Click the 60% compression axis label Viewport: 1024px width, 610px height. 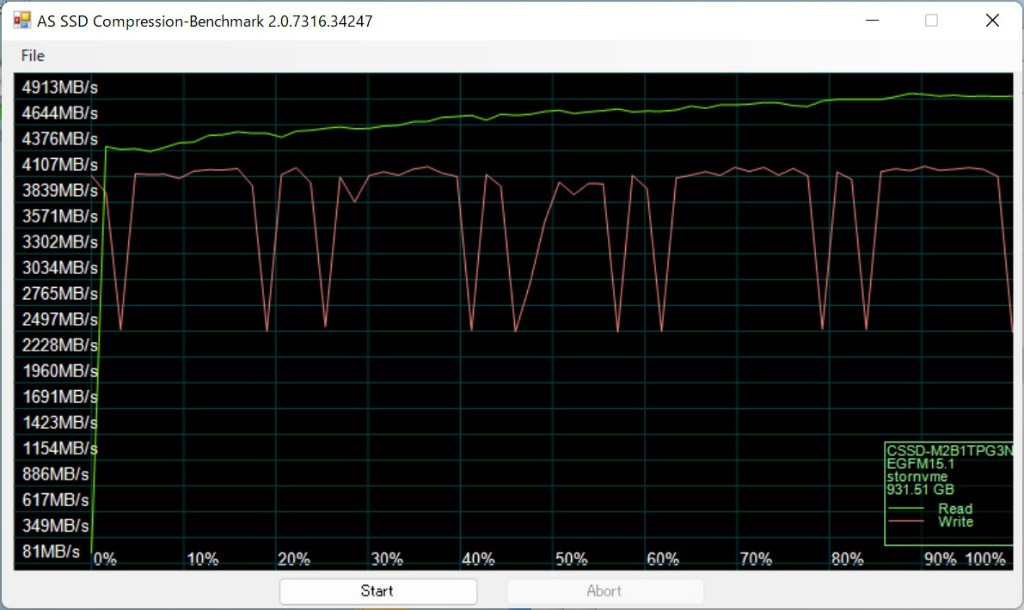[x=662, y=559]
